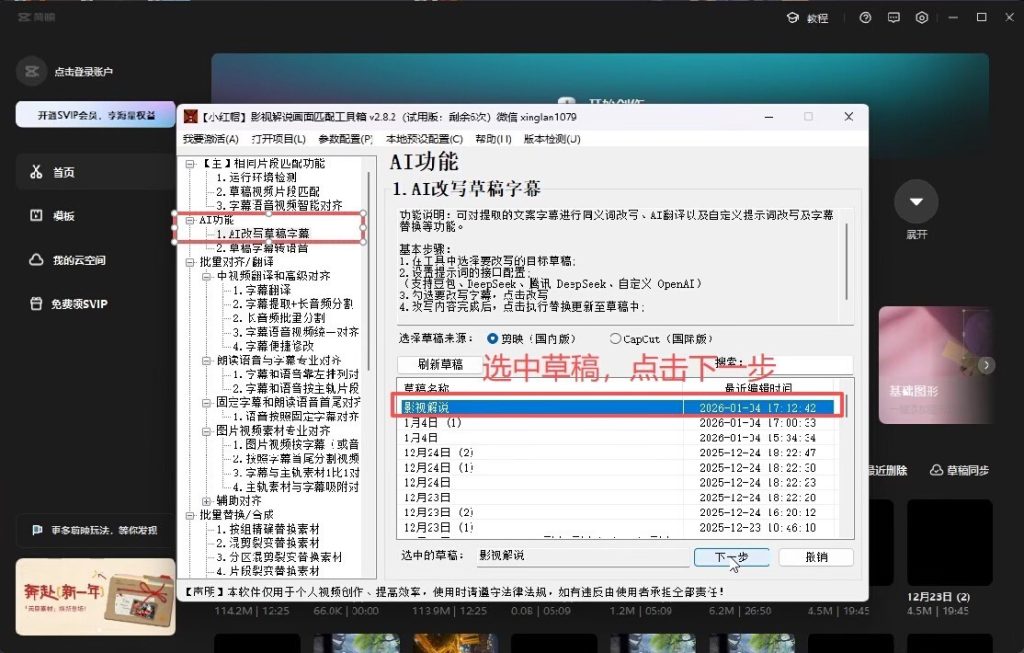The image size is (1024, 653).
Task: Open the 我要激活(A) menu
Action: tap(210, 139)
